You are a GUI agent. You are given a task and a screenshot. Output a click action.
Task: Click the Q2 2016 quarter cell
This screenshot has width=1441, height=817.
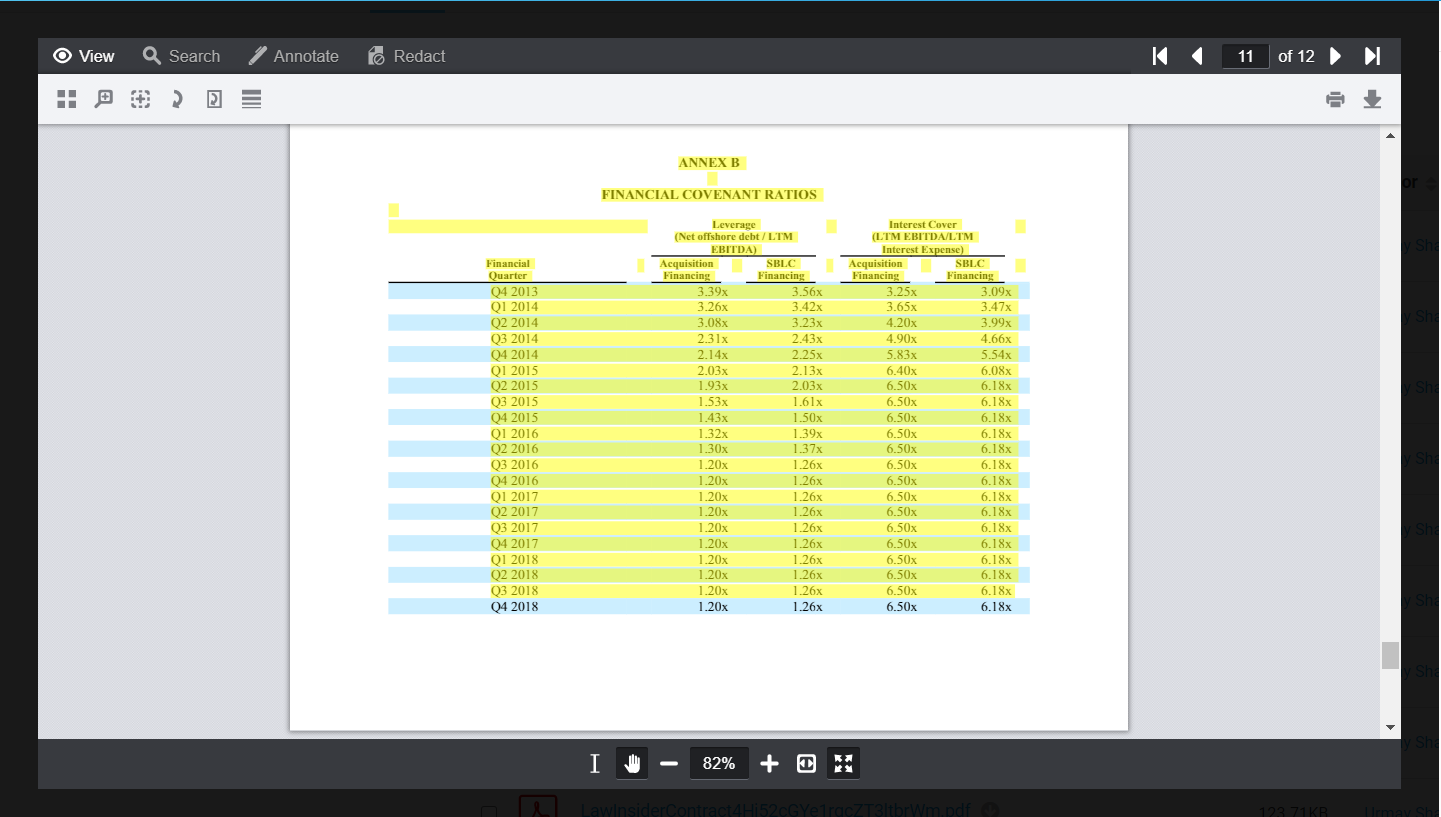pyautogui.click(x=514, y=449)
